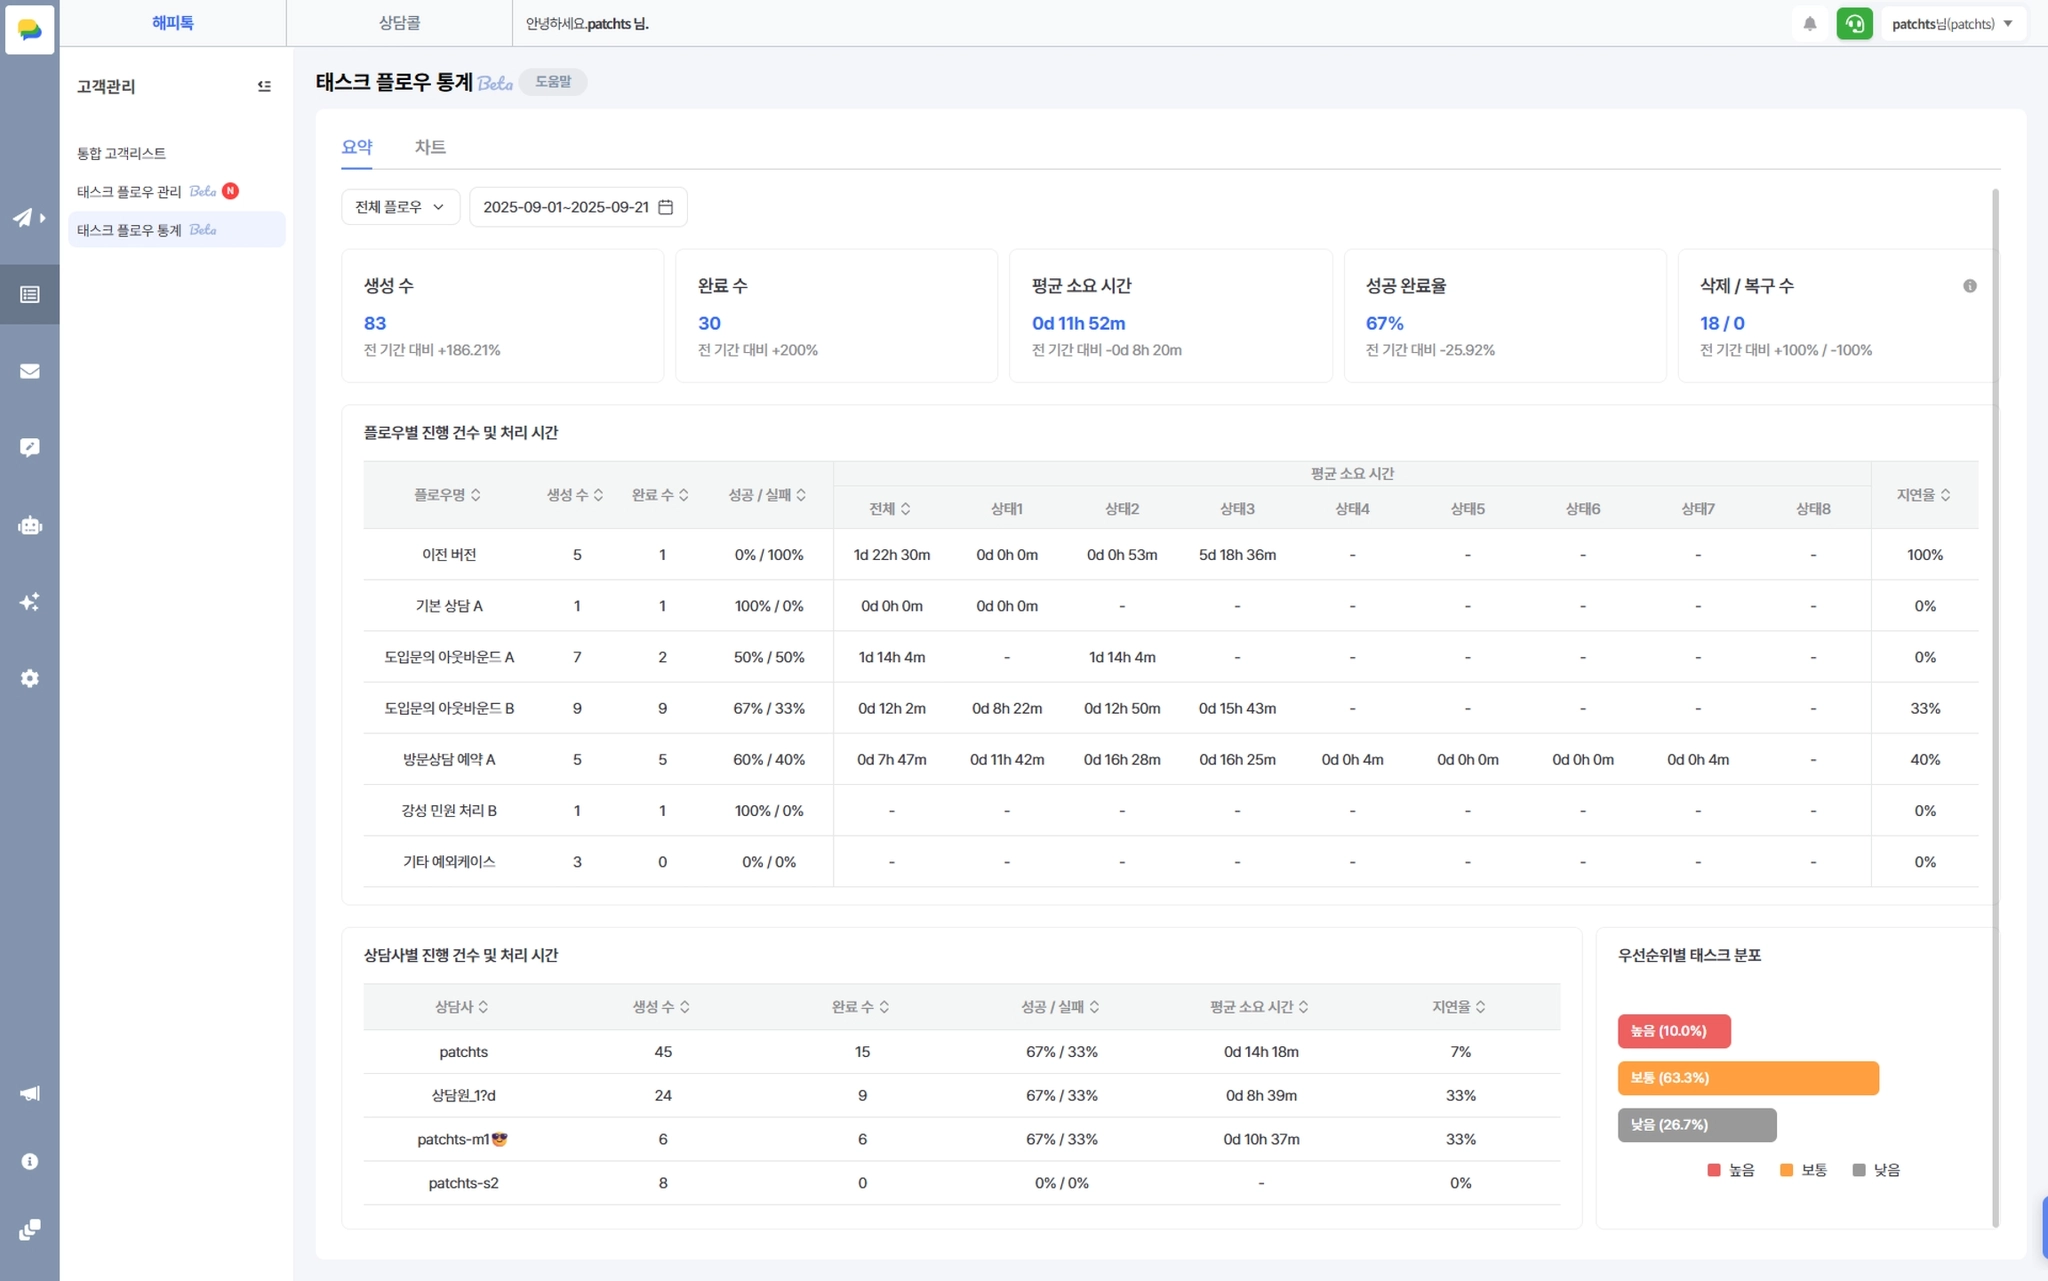
Task: Click the 도움말 help button
Action: pyautogui.click(x=553, y=82)
